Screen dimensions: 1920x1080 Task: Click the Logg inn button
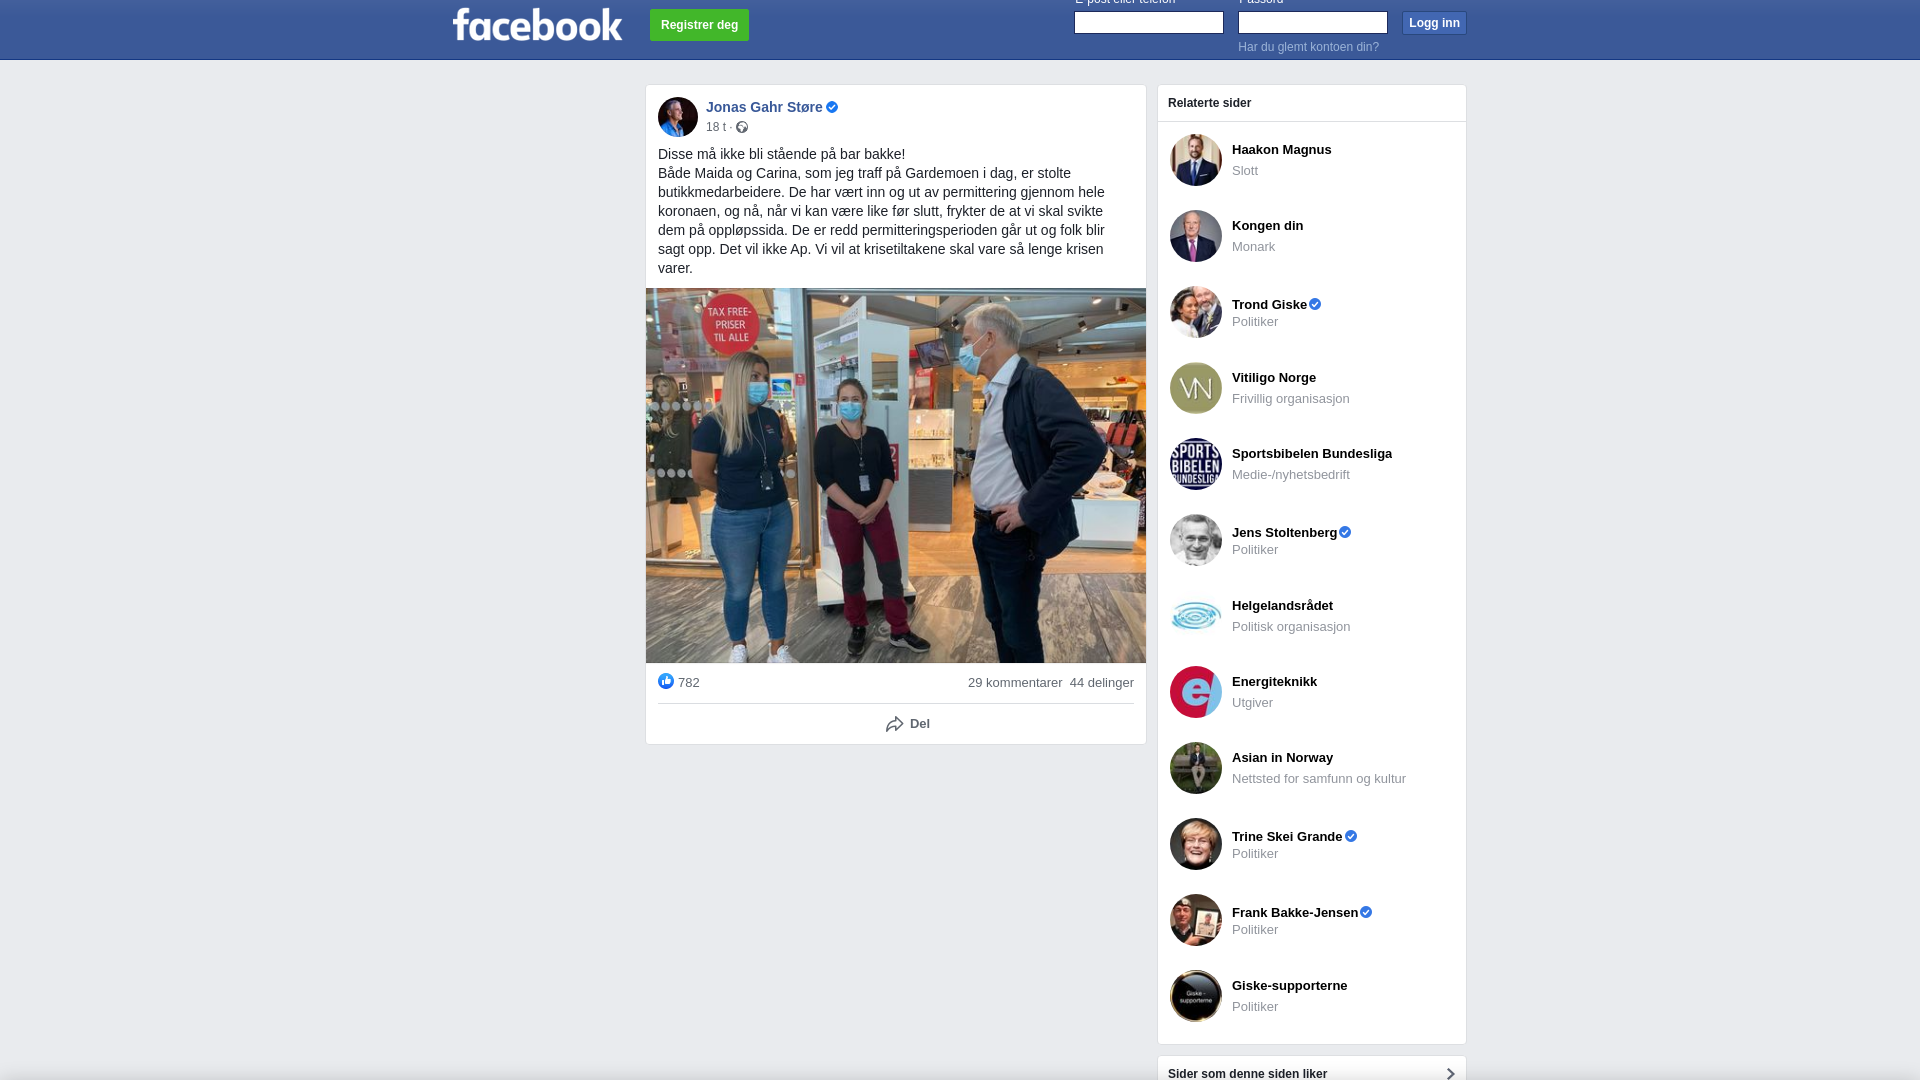1434,23
